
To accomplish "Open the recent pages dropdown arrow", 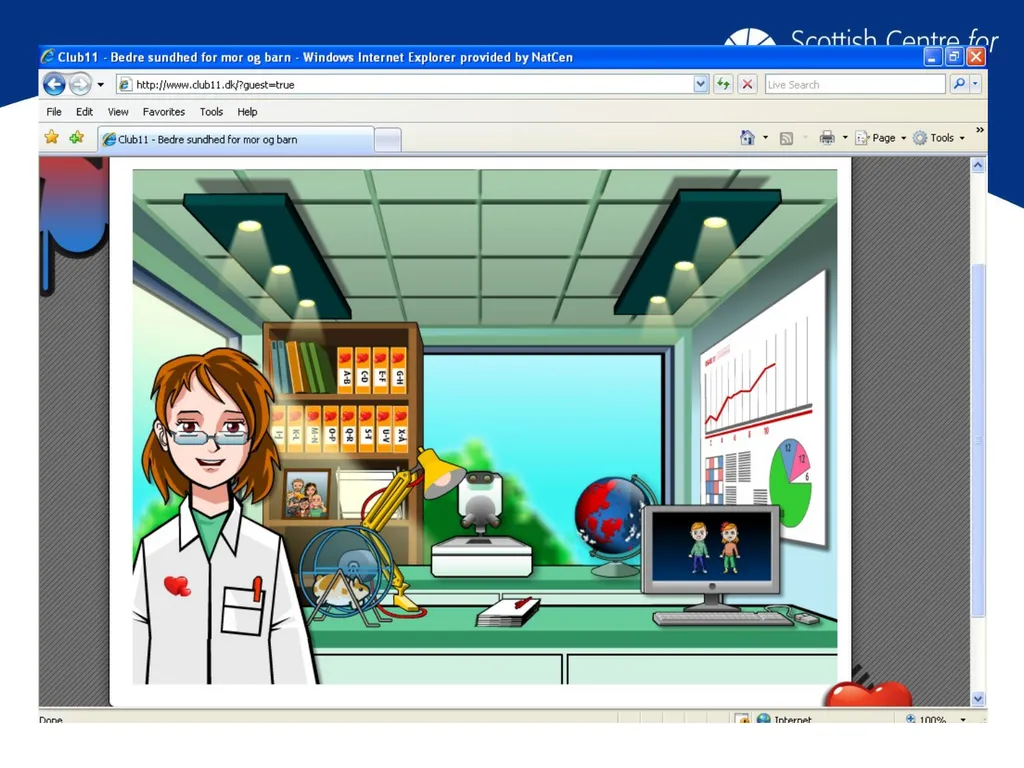I will coord(101,84).
